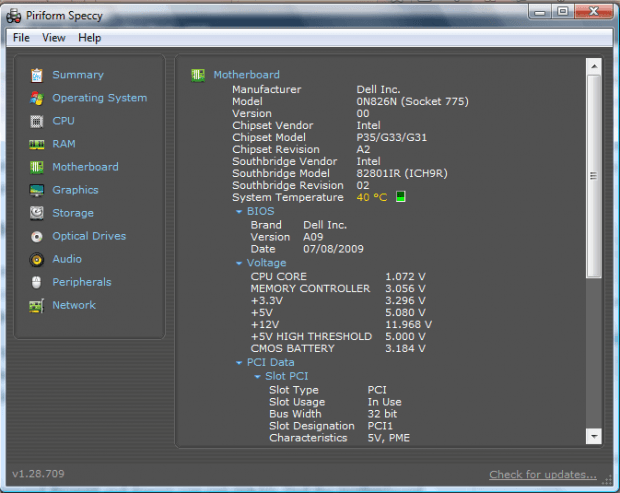Image resolution: width=620 pixels, height=493 pixels.
Task: Click Slot Designation value PCI1
Action: point(380,426)
